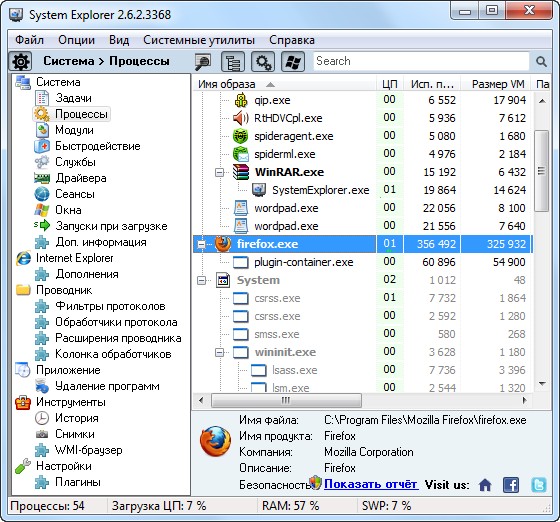Select Расширения проводника in the sidebar
Viewport: 560px width, 522px height.
click(x=118, y=338)
